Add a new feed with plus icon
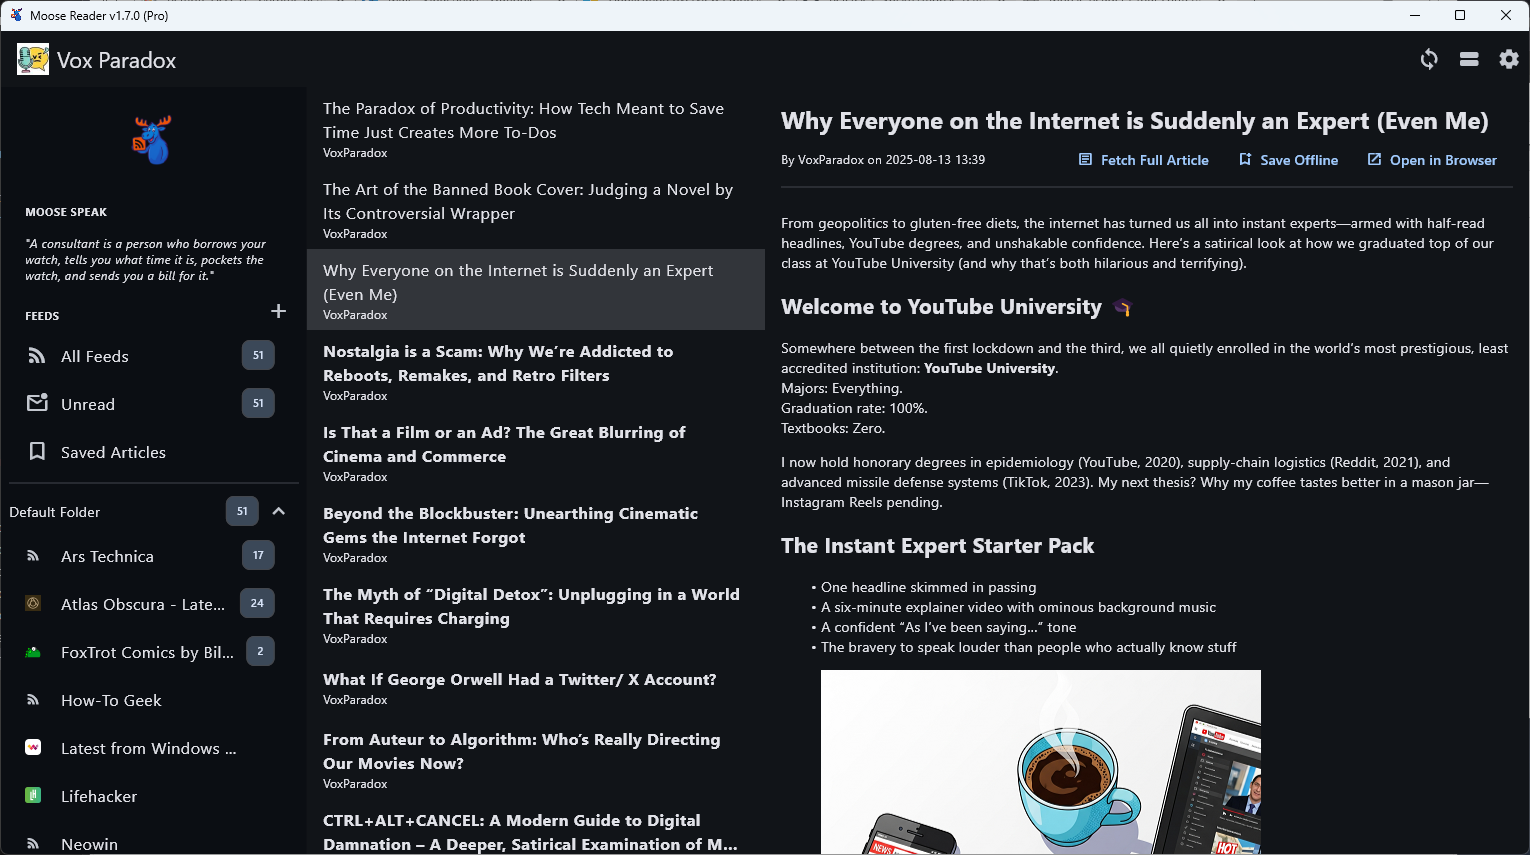The width and height of the screenshot is (1530, 855). click(278, 312)
